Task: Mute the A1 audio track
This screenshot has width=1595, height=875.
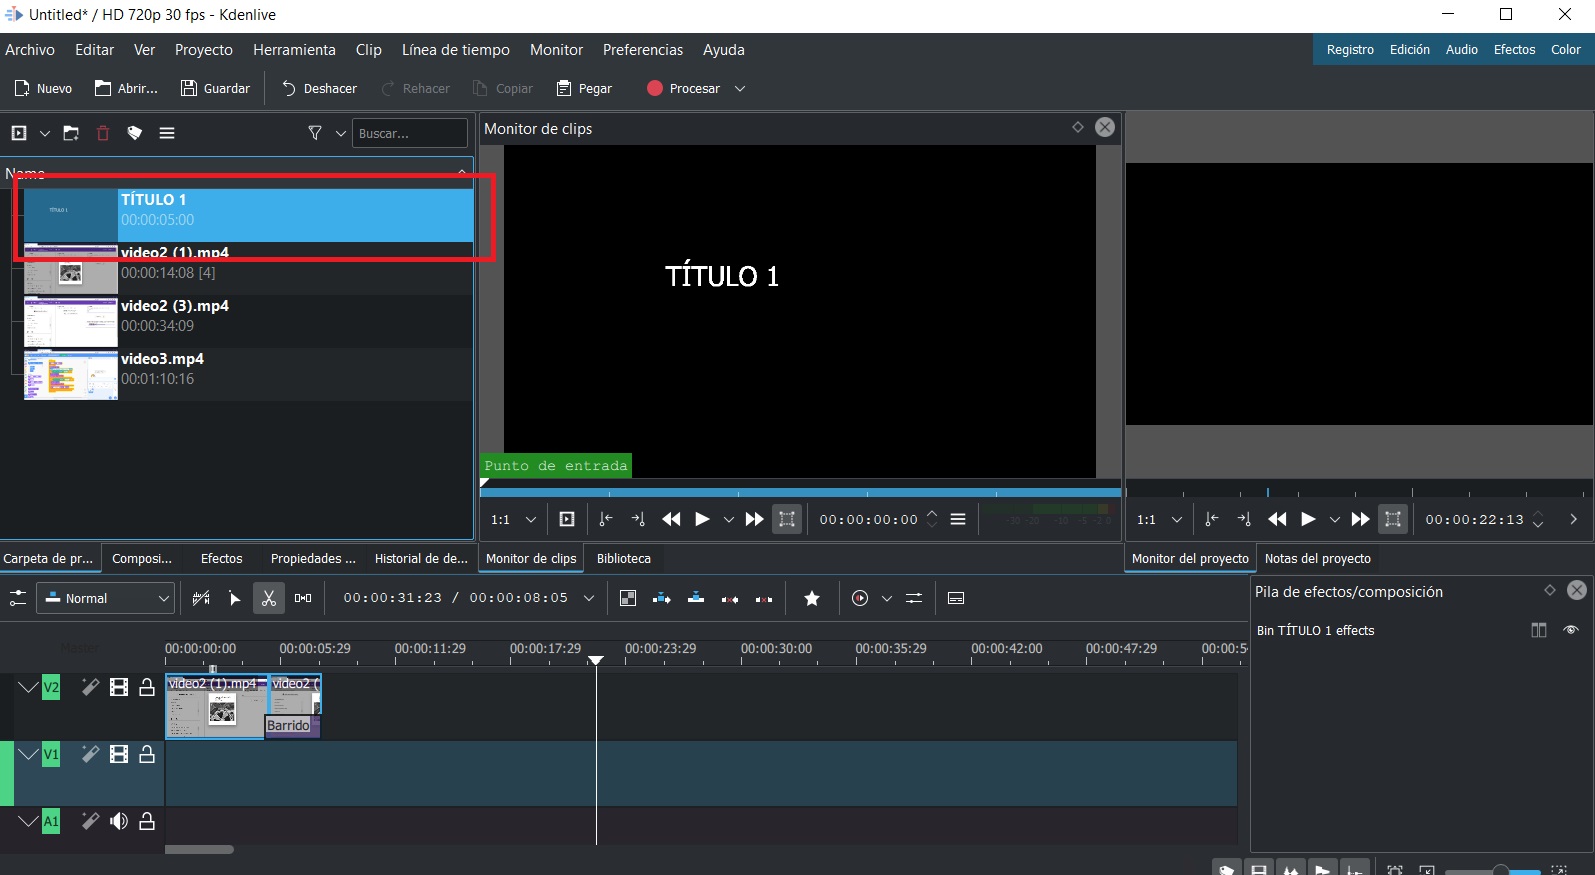Action: tap(119, 821)
